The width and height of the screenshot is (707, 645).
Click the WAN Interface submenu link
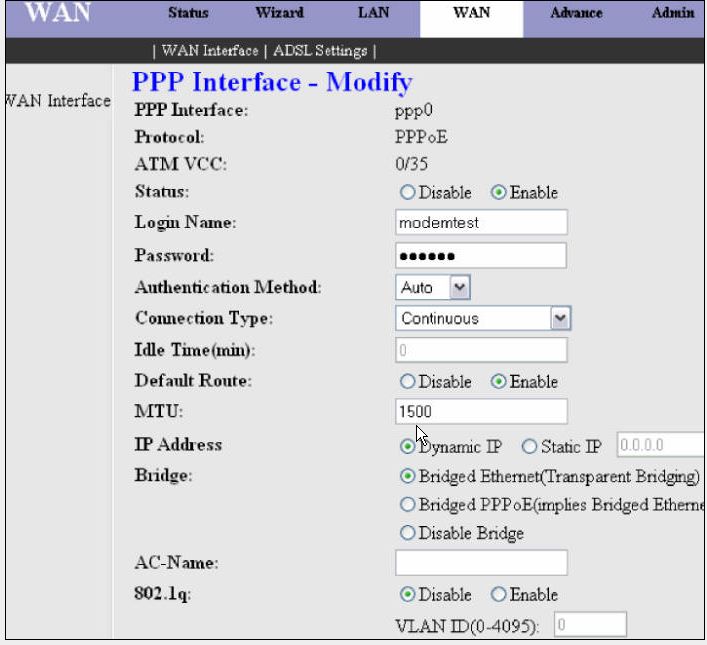pyautogui.click(x=209, y=51)
